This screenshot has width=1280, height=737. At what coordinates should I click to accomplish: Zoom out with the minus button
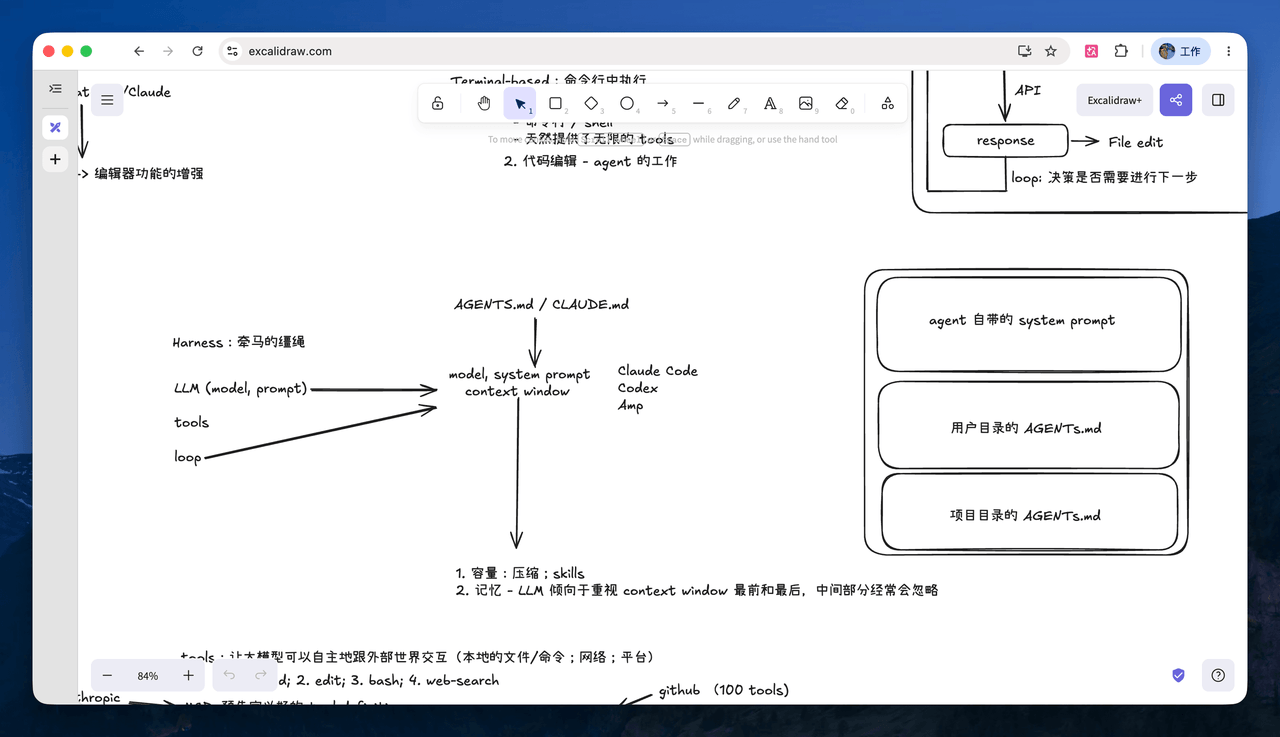(x=108, y=676)
